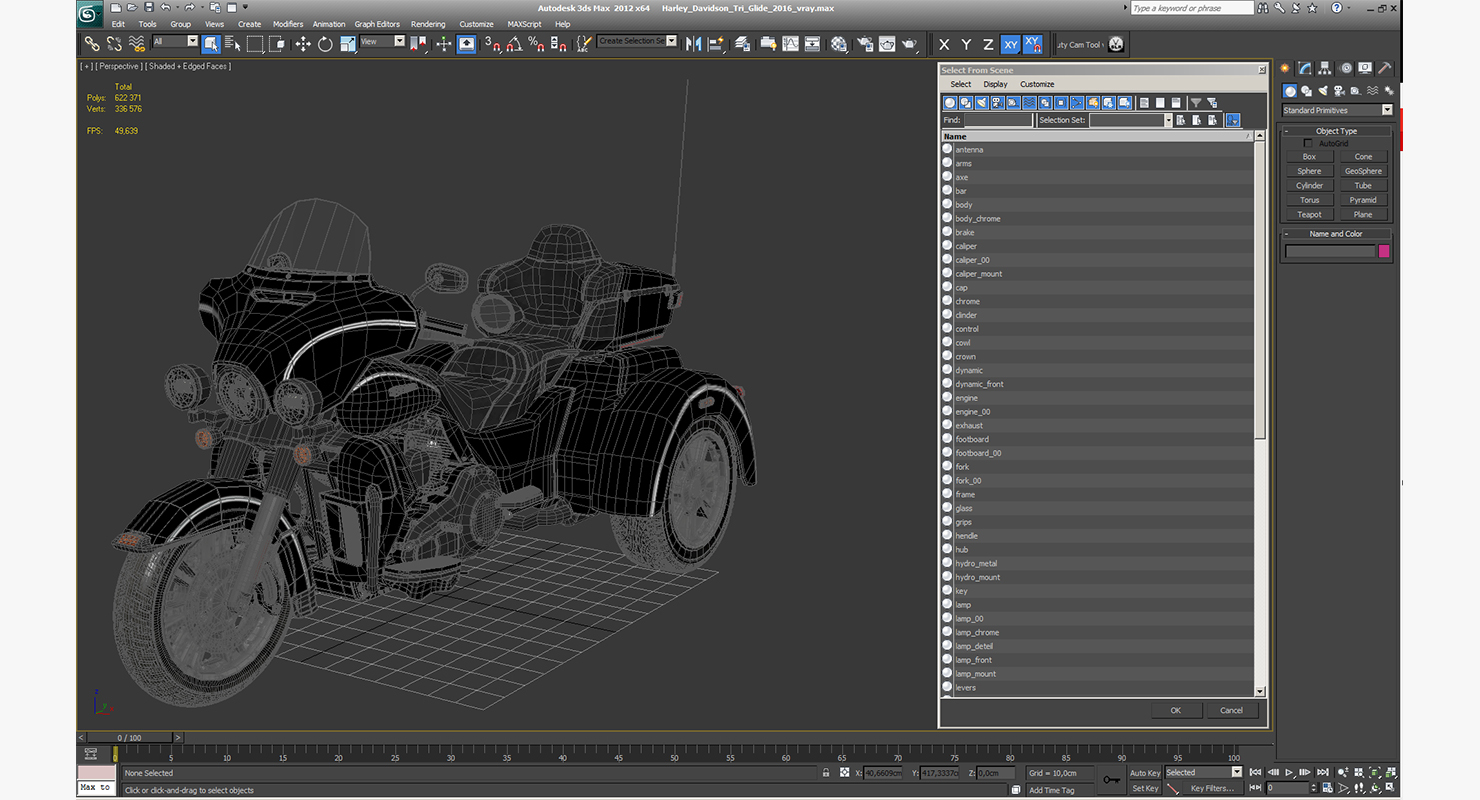Choose the Select and Uniform Scale tool
Image resolution: width=1480 pixels, height=800 pixels.
pyautogui.click(x=348, y=44)
